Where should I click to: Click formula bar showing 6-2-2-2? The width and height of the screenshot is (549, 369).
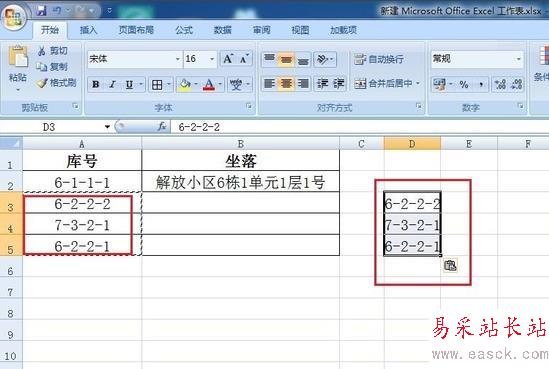[360, 127]
